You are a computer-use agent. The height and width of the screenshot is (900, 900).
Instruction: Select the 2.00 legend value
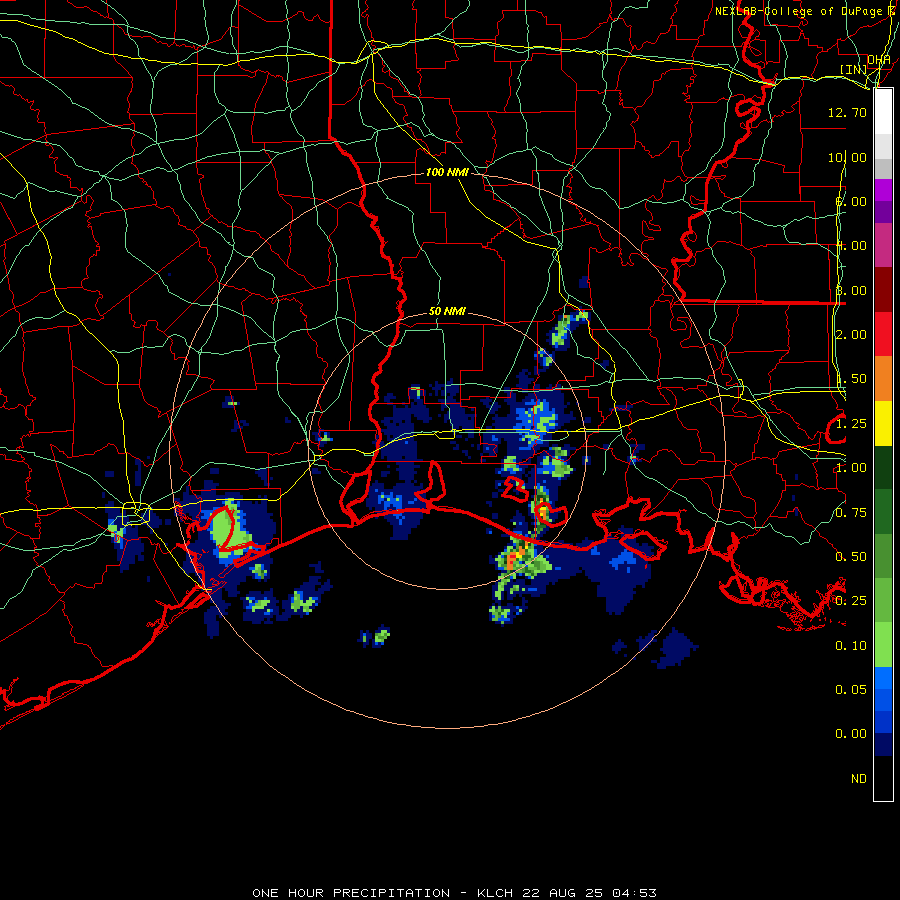click(851, 335)
